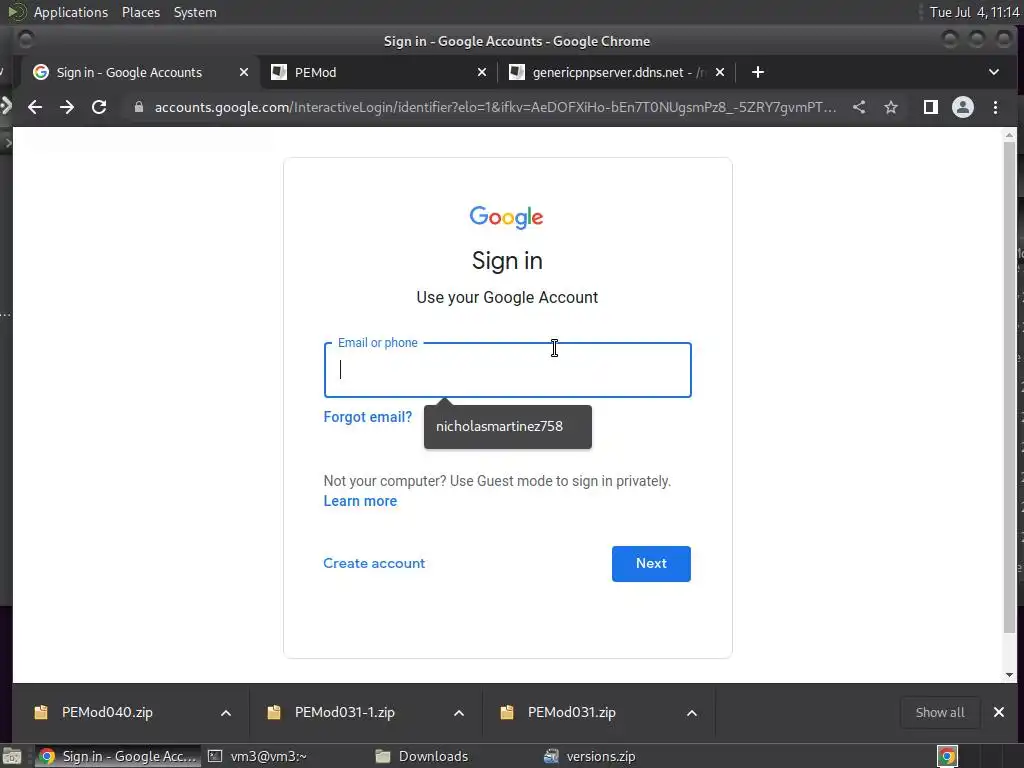This screenshot has height=768, width=1024.
Task: Click the Next button
Action: pyautogui.click(x=651, y=564)
